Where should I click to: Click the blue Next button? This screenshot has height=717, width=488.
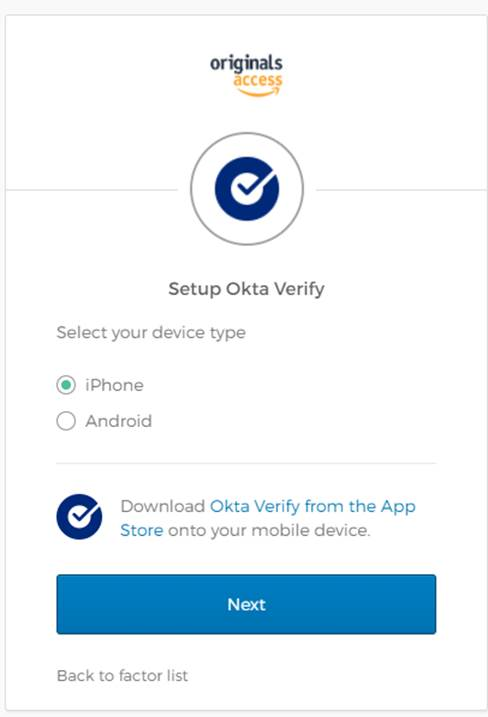click(246, 604)
